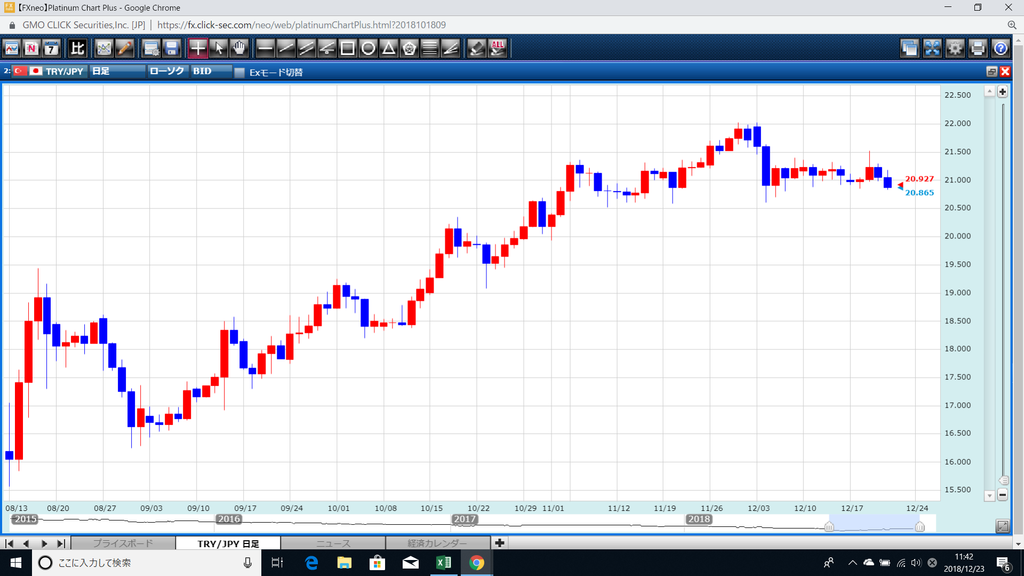The image size is (1024, 576).
Task: Open the TRY/JPY currency pair dropdown
Action: pos(52,71)
